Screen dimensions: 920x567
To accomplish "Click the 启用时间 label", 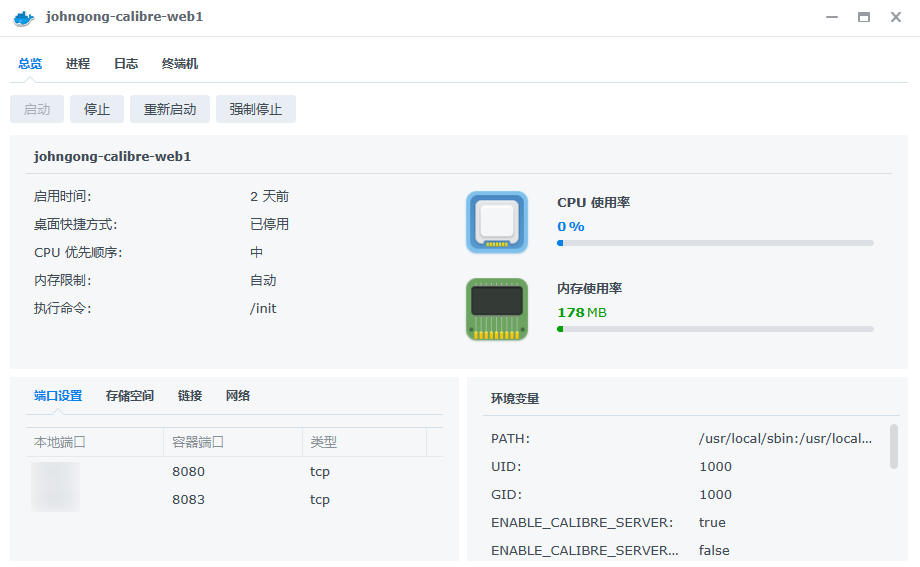I will coord(63,196).
